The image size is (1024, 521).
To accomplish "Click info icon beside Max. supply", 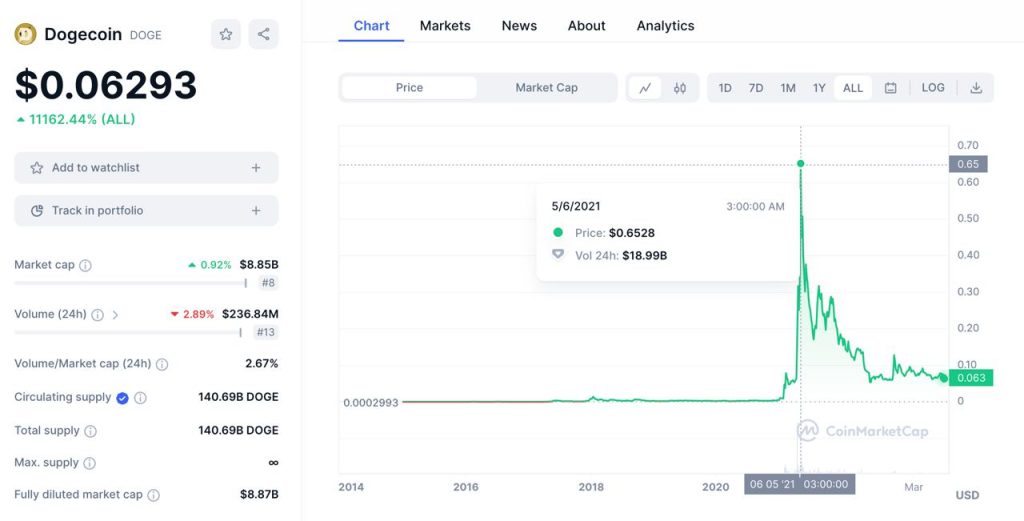I will pos(89,463).
